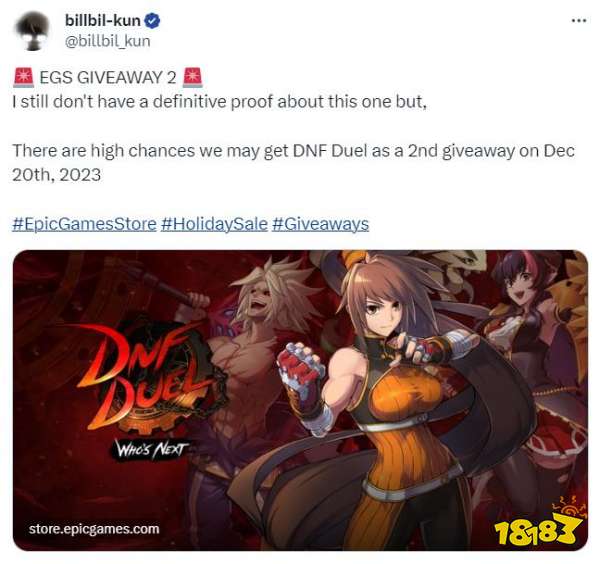Screen dimensions: 600x564
Task: Open the #HolidaySale hashtag link
Action: [x=214, y=224]
